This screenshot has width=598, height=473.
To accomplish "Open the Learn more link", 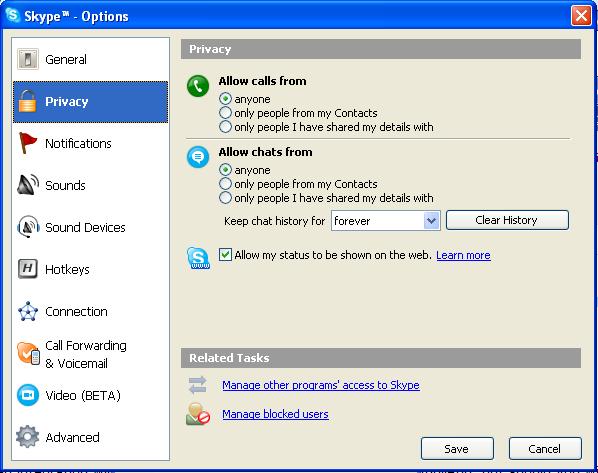I will coord(463,255).
